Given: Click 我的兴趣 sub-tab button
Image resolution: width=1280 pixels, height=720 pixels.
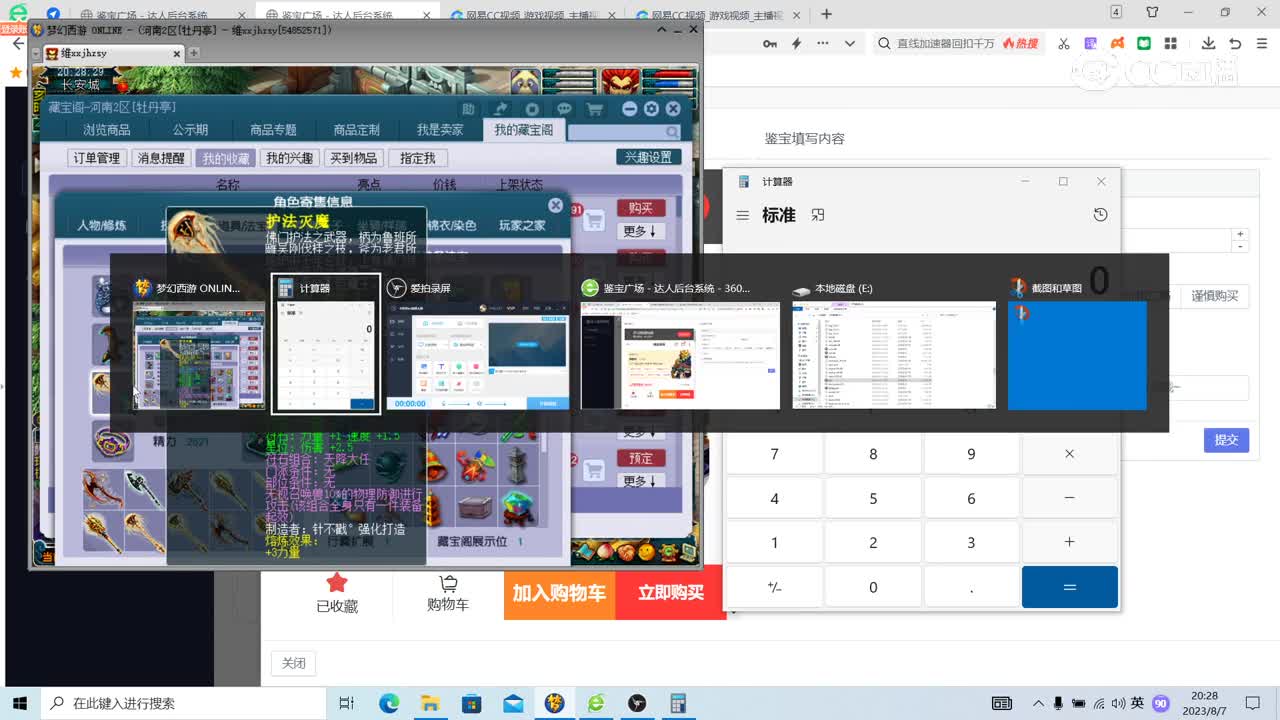Looking at the screenshot, I should coord(290,158).
